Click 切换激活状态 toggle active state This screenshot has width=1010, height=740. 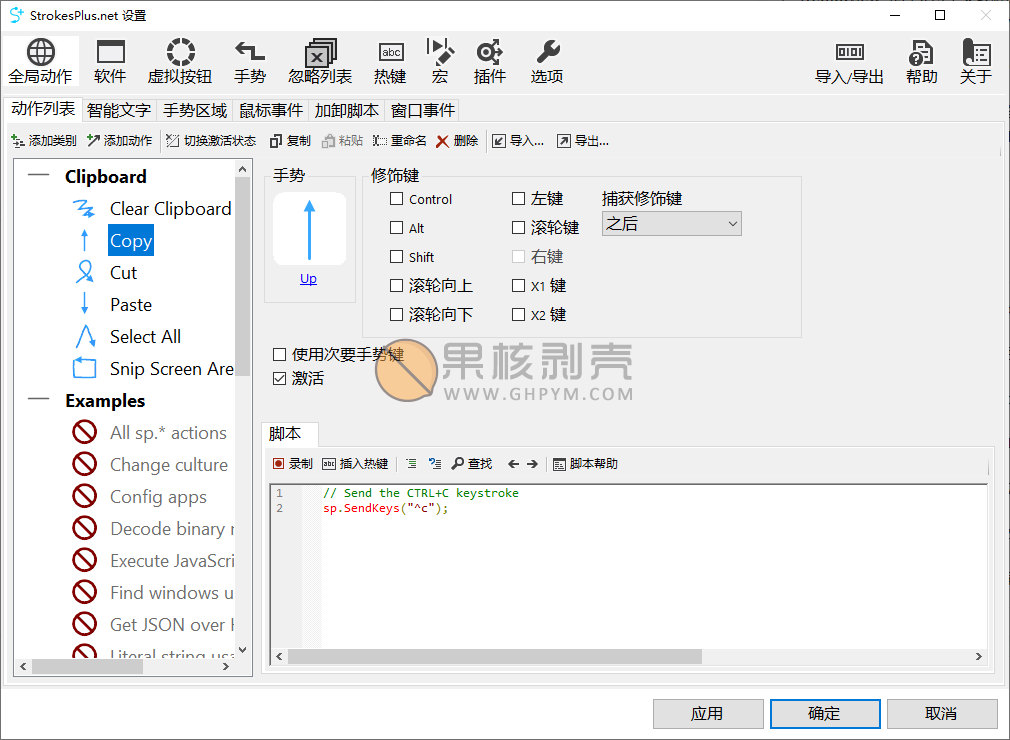click(x=211, y=140)
